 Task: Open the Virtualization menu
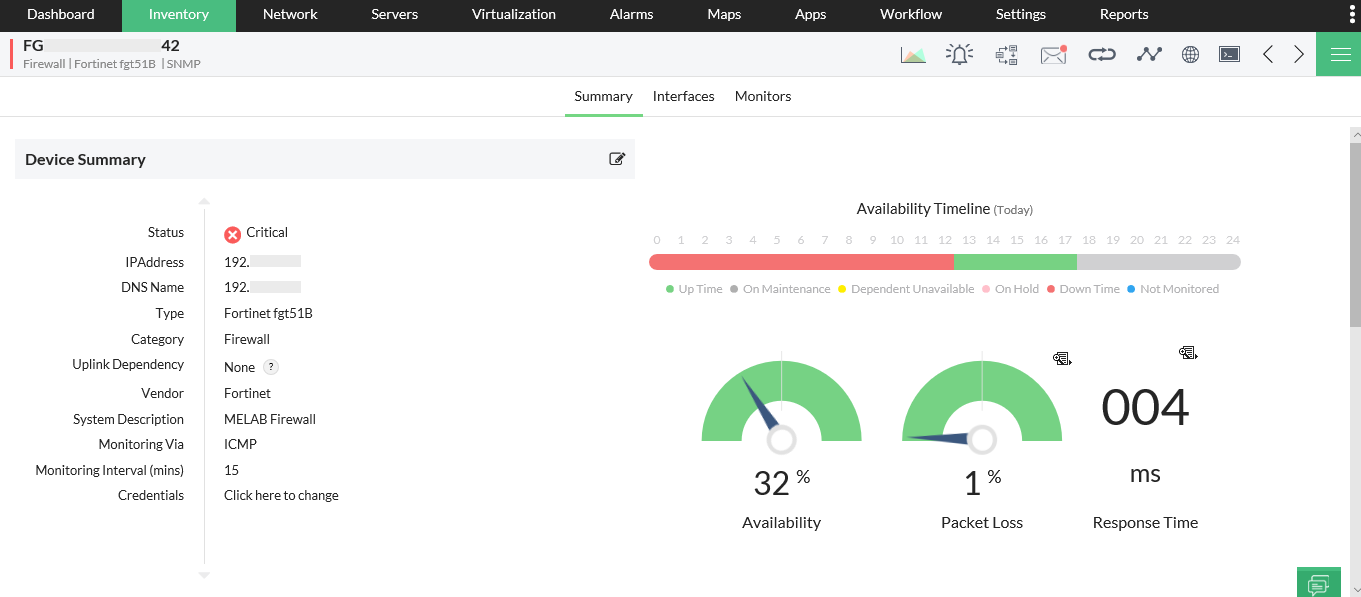(x=512, y=15)
